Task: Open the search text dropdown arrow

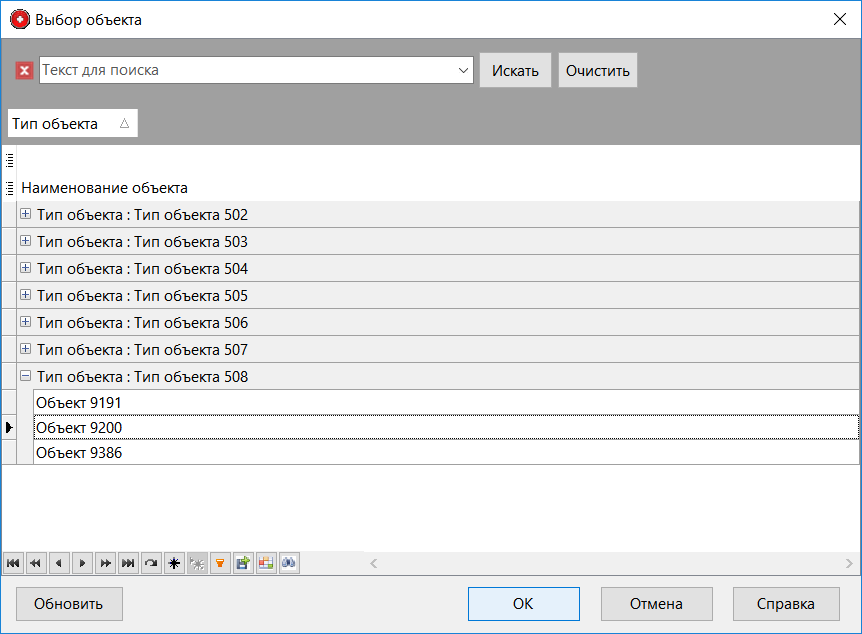Action: 463,70
